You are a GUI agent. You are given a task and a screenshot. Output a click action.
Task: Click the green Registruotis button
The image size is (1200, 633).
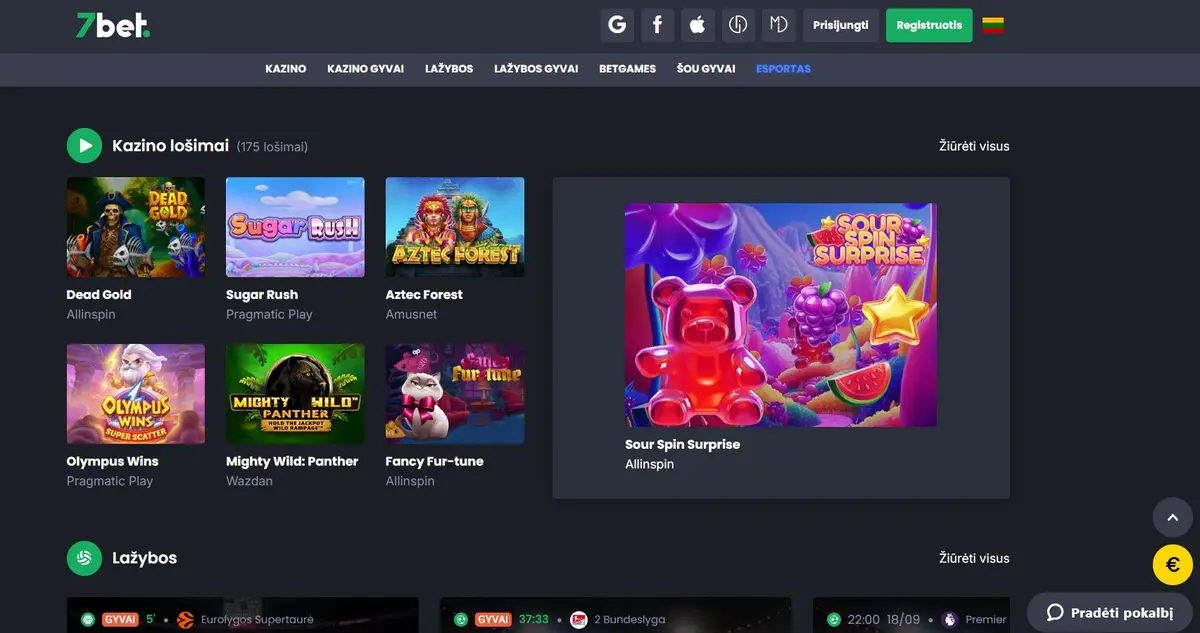coord(929,25)
